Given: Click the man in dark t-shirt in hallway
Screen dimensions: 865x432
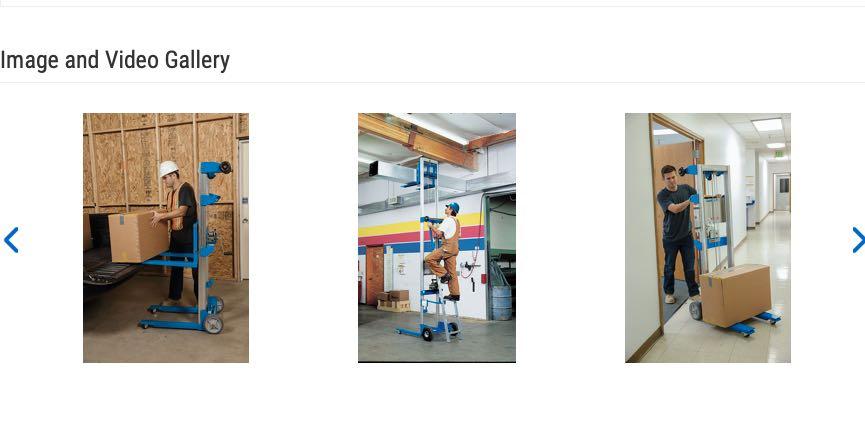Looking at the screenshot, I should [678, 234].
